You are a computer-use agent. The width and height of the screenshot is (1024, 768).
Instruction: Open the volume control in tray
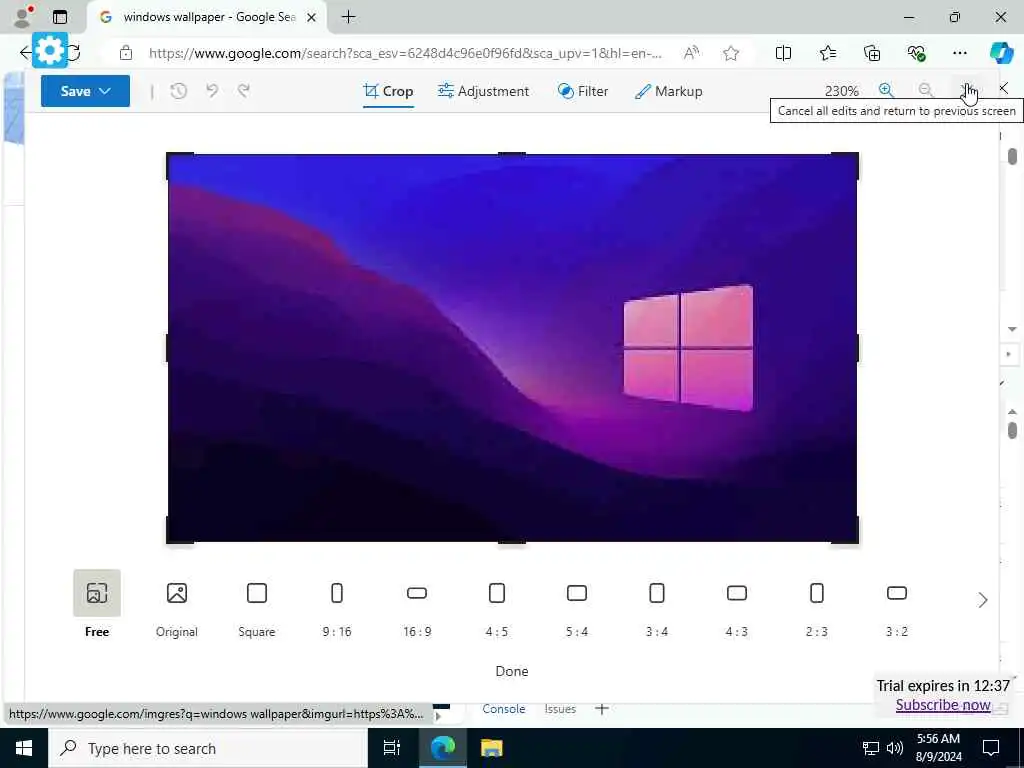895,748
